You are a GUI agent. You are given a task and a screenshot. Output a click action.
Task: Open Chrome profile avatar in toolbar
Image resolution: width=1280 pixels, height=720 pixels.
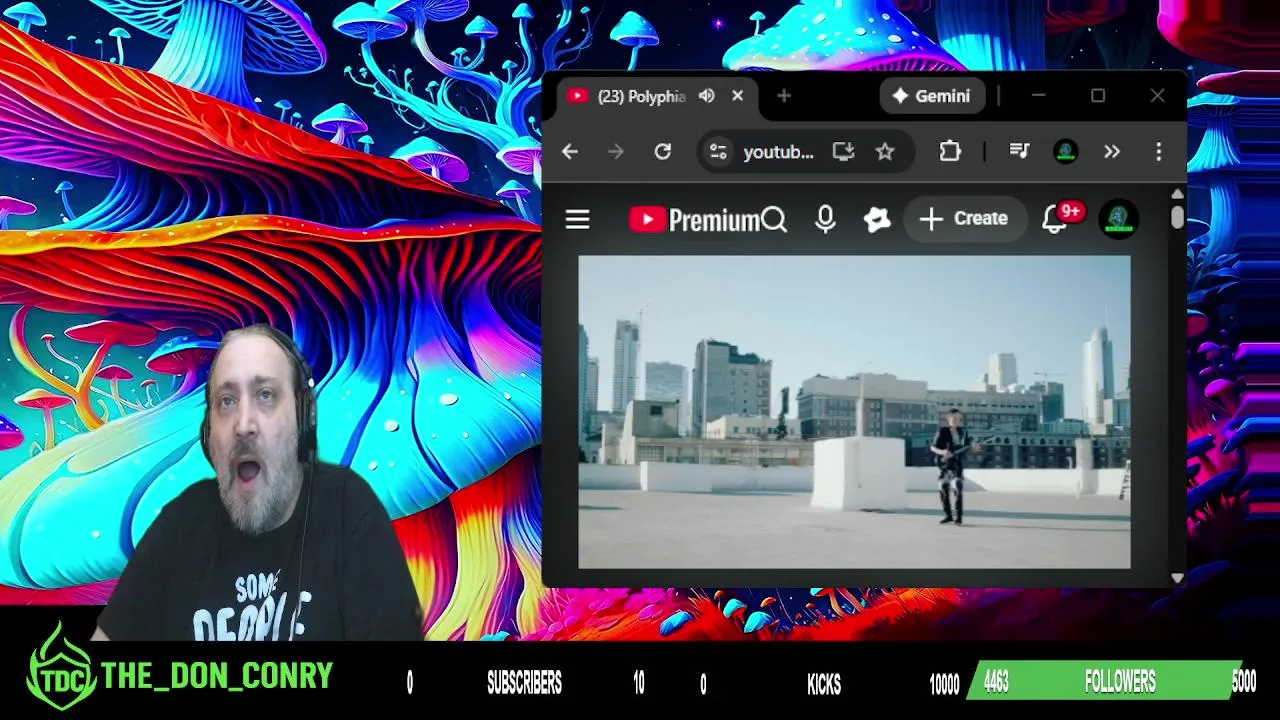click(x=1065, y=151)
